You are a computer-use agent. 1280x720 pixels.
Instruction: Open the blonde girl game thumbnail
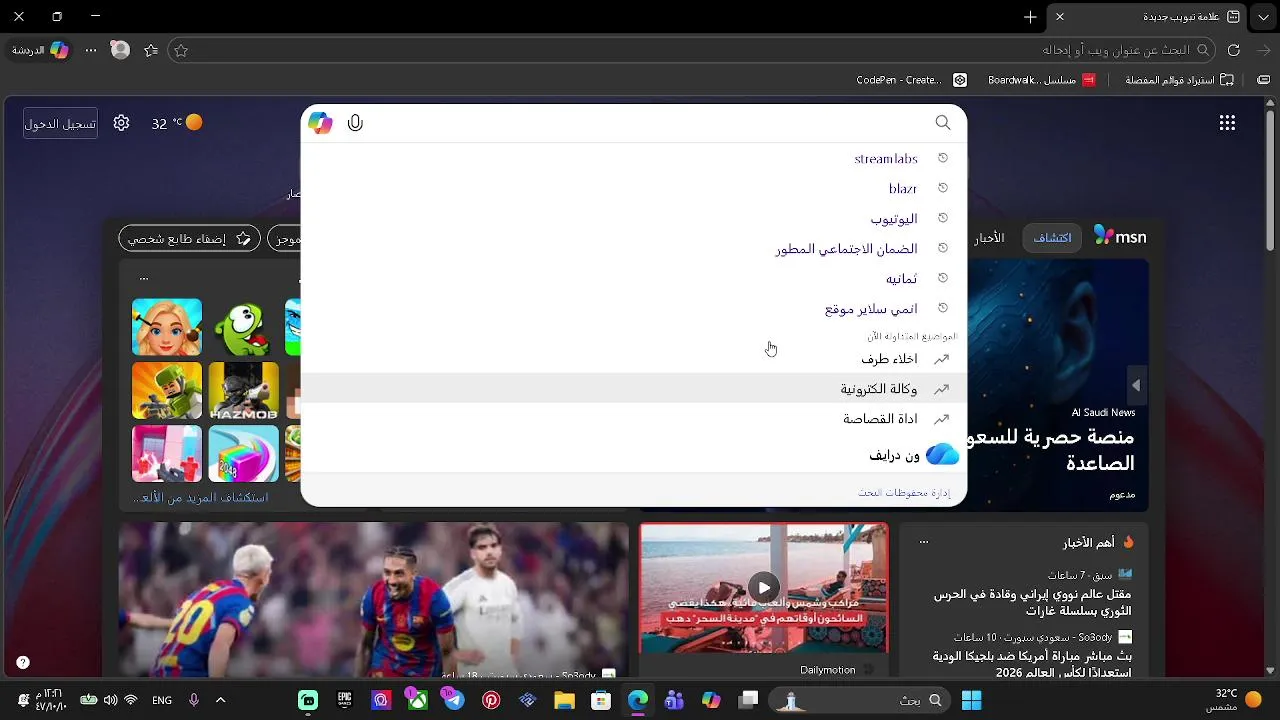click(167, 327)
